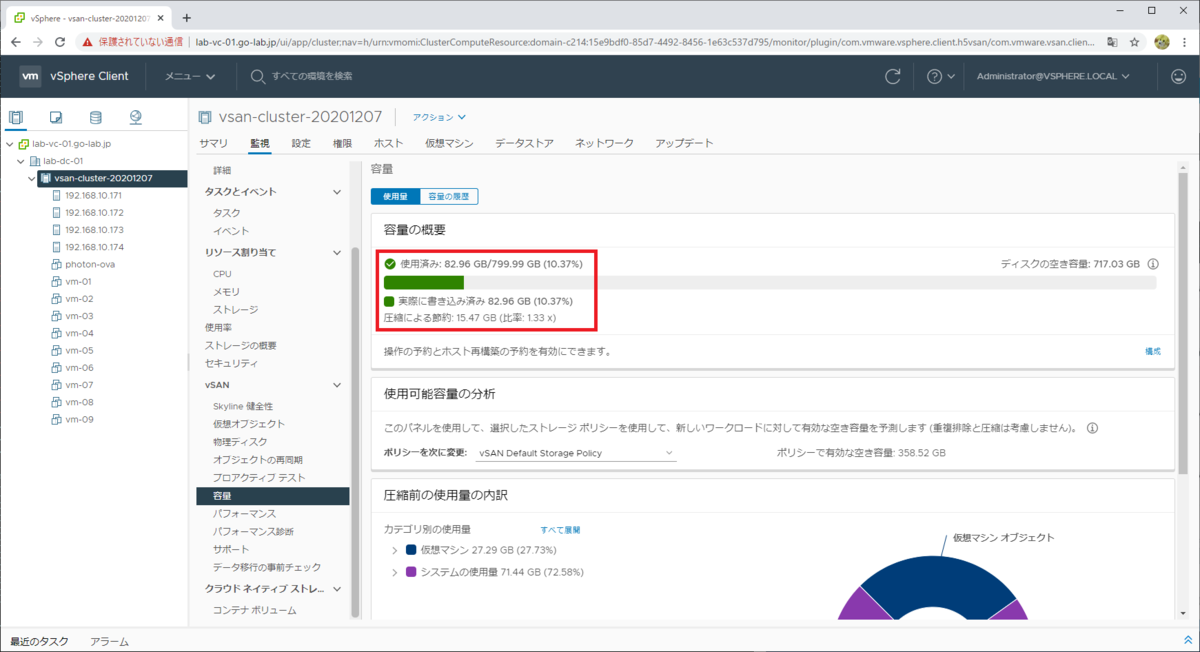
Task: Collapse the クラウド ネイティブ ストレージ section
Action: click(336, 589)
